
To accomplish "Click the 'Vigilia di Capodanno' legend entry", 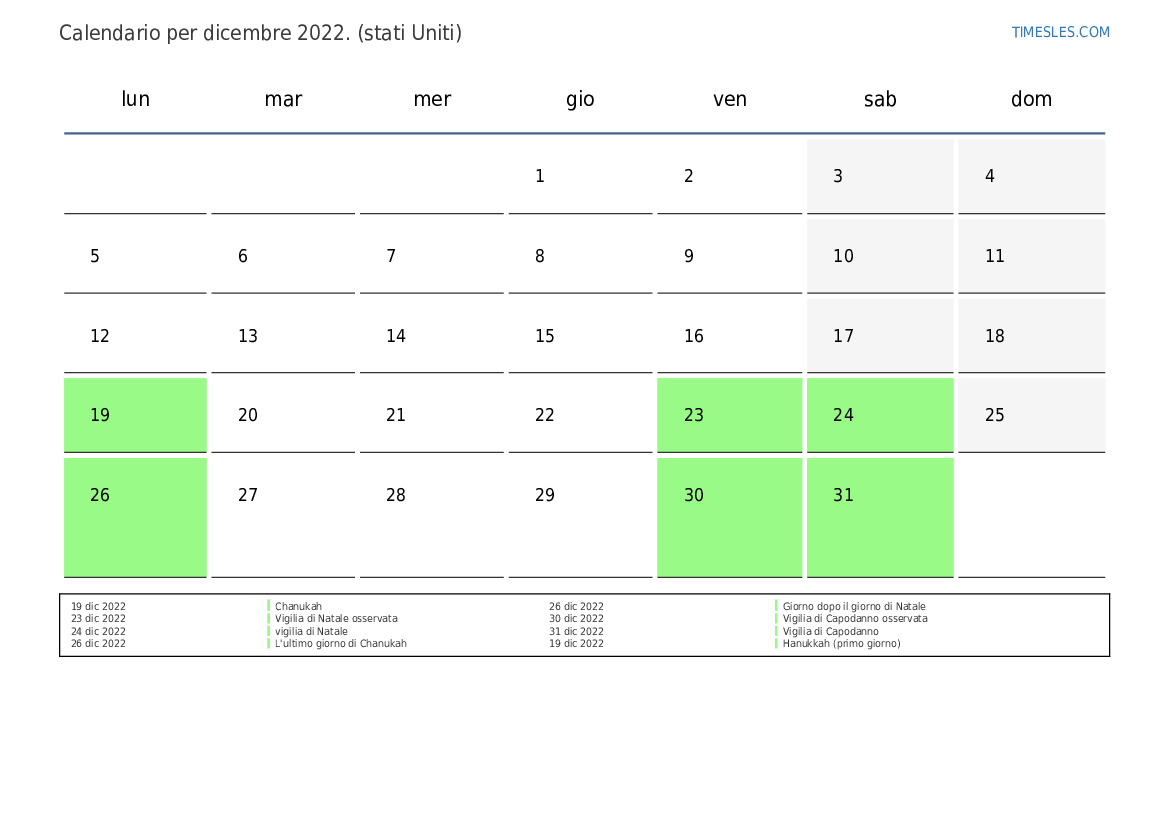I will [x=831, y=631].
